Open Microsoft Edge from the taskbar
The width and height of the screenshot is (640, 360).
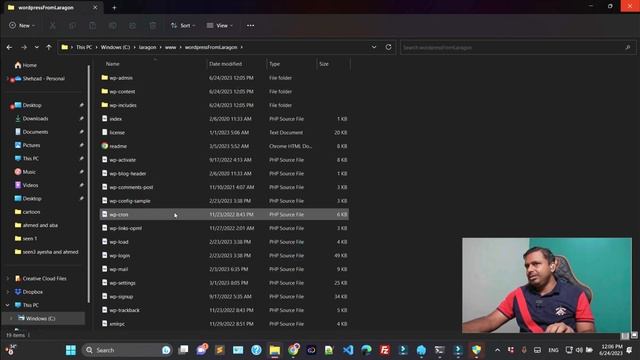[x=366, y=350]
